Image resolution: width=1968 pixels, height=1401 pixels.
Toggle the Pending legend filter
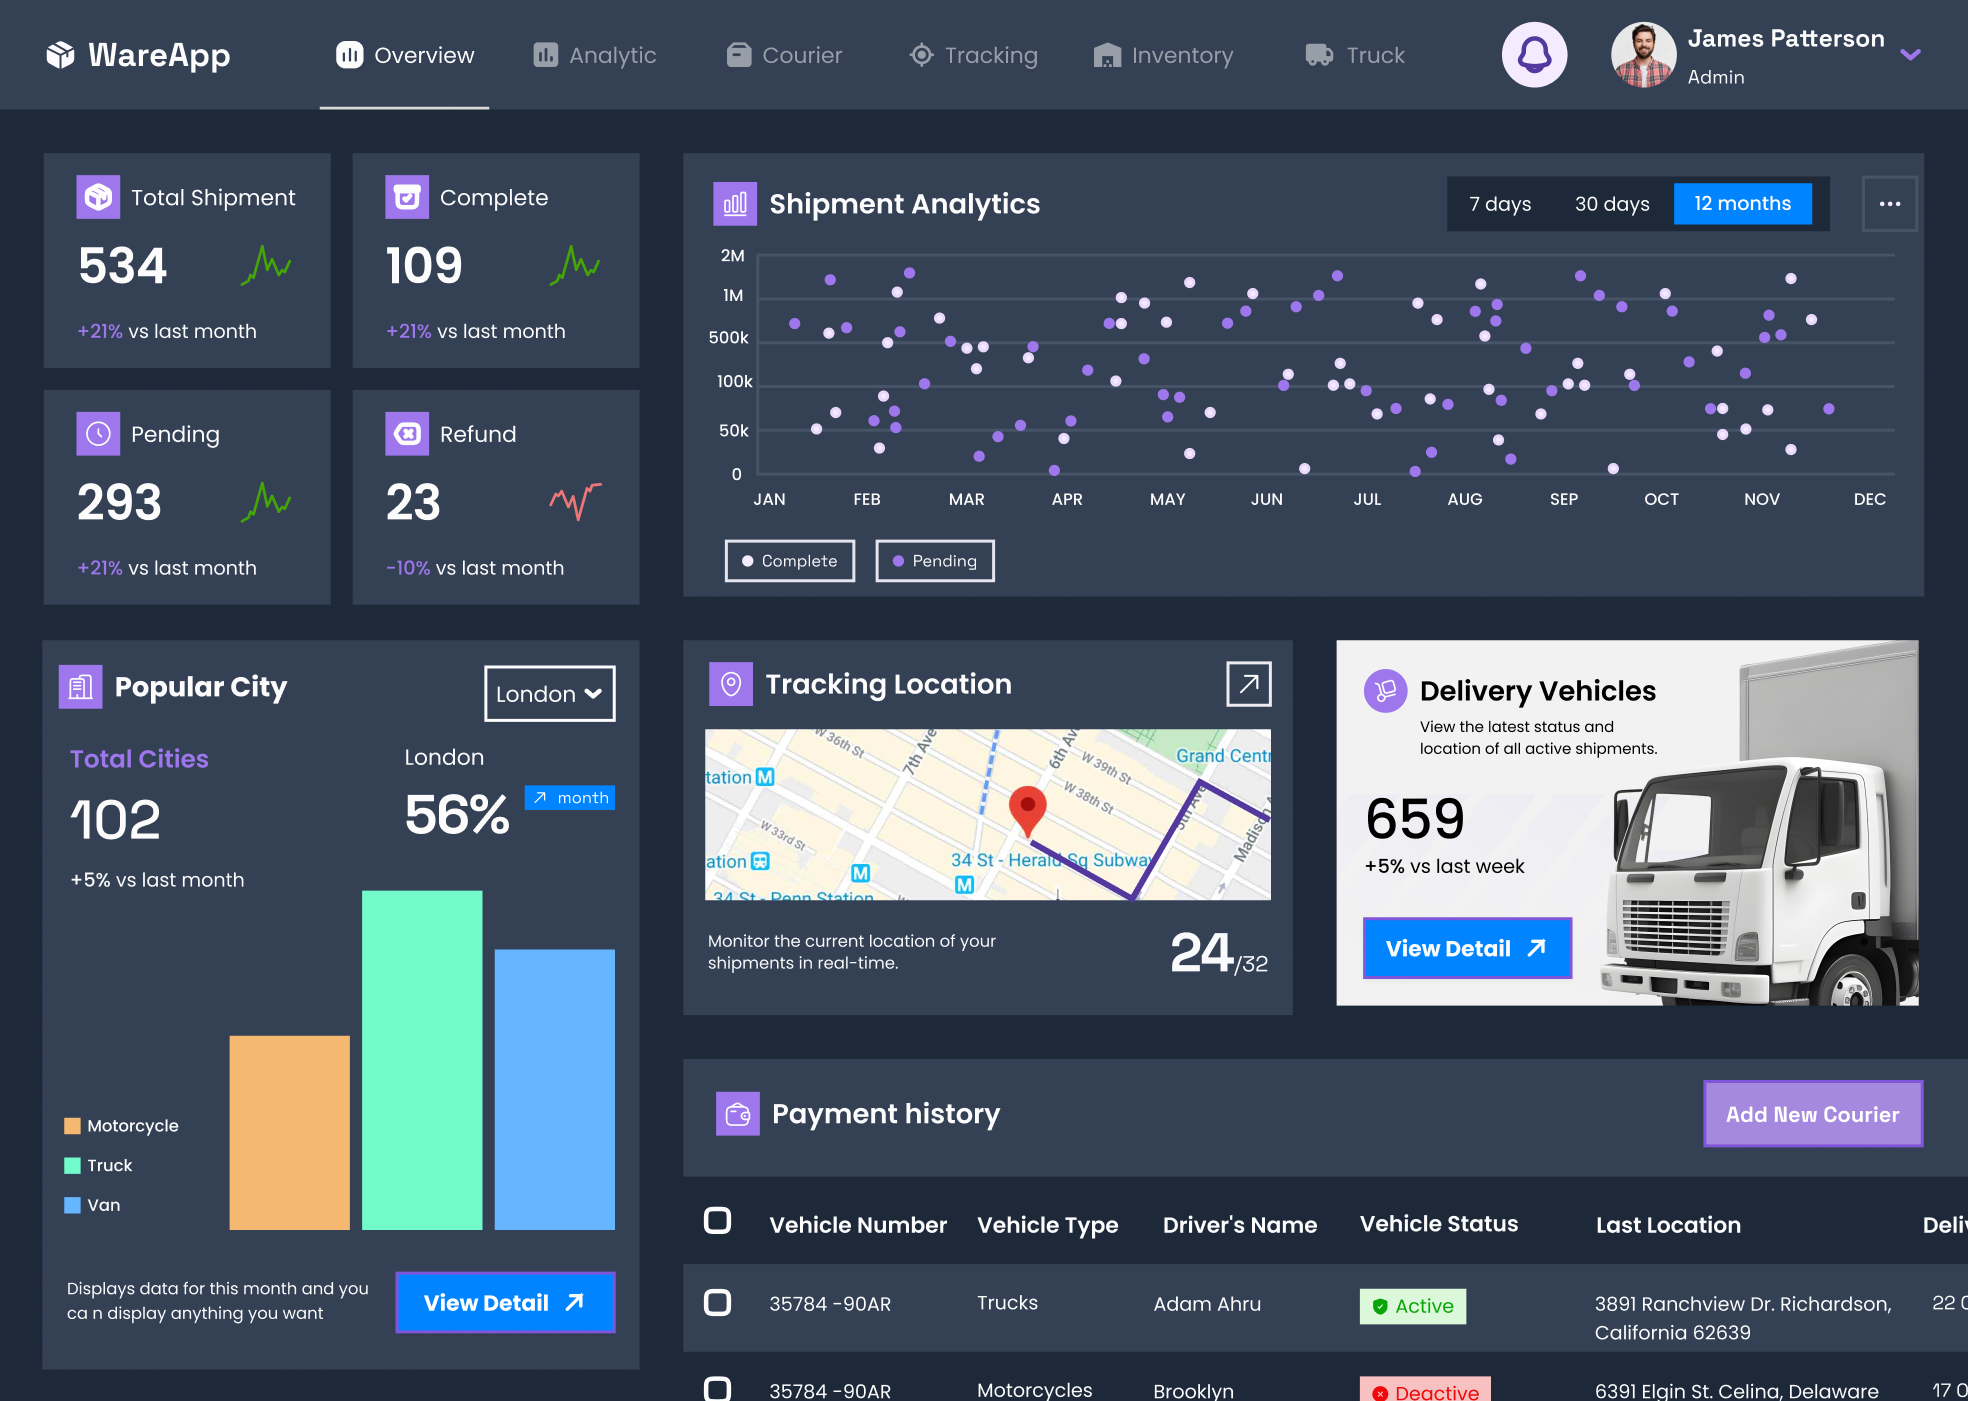[934, 561]
